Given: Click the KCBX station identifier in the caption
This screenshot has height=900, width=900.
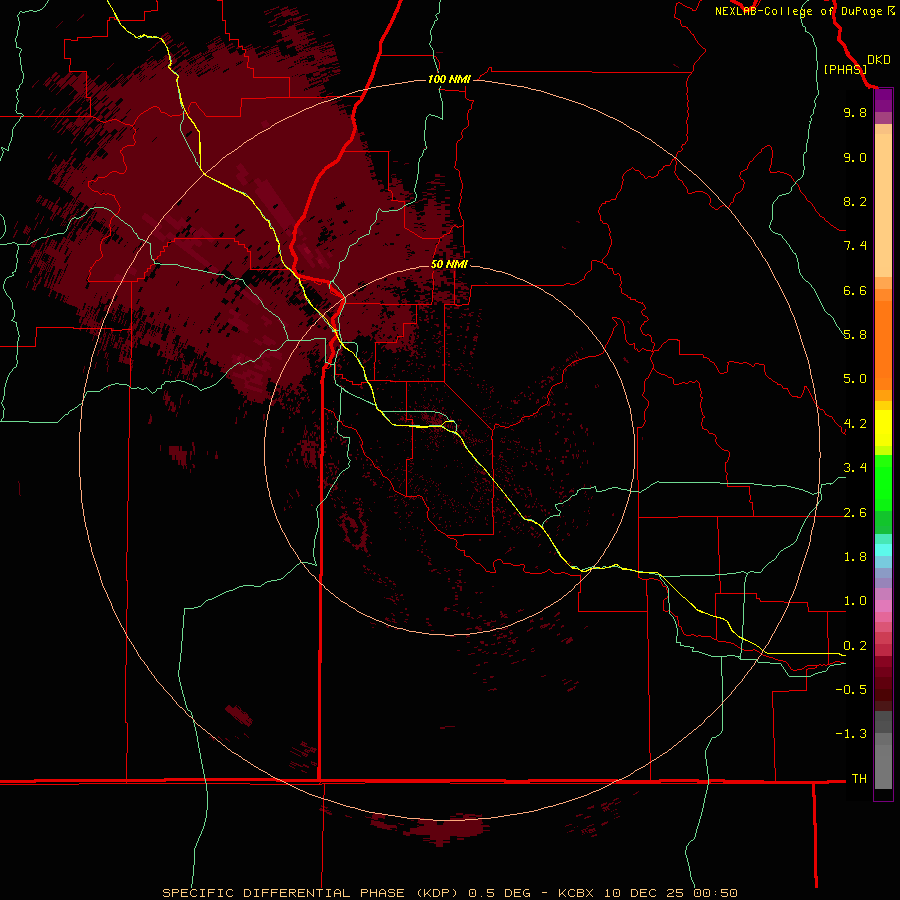Looking at the screenshot, I should click(577, 893).
